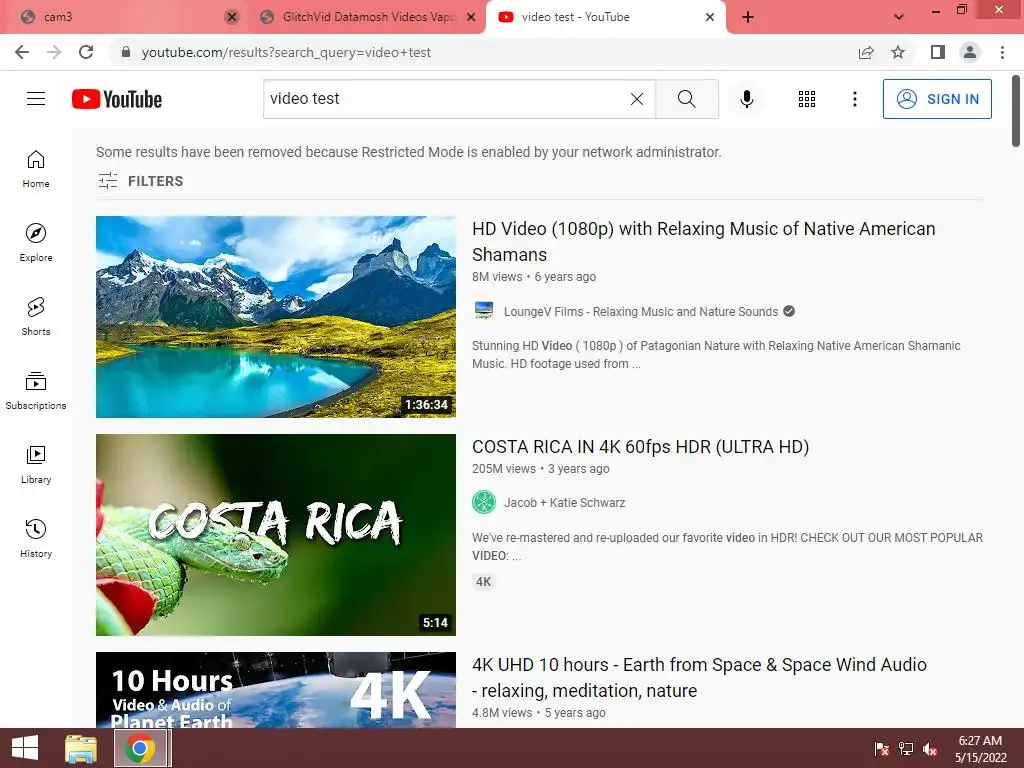Viewport: 1024px width, 768px height.
Task: Open the Chrome three-dot menu
Action: point(1002,52)
